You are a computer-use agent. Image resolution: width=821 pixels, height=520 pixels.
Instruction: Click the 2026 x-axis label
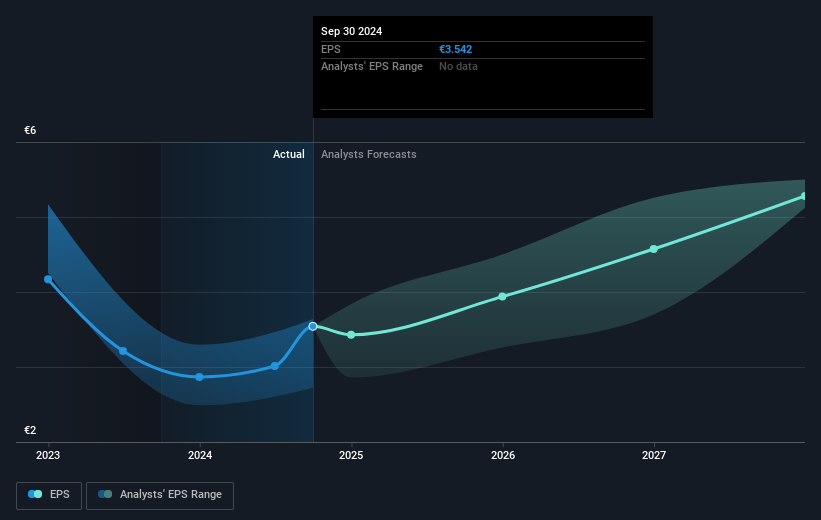[x=503, y=456]
